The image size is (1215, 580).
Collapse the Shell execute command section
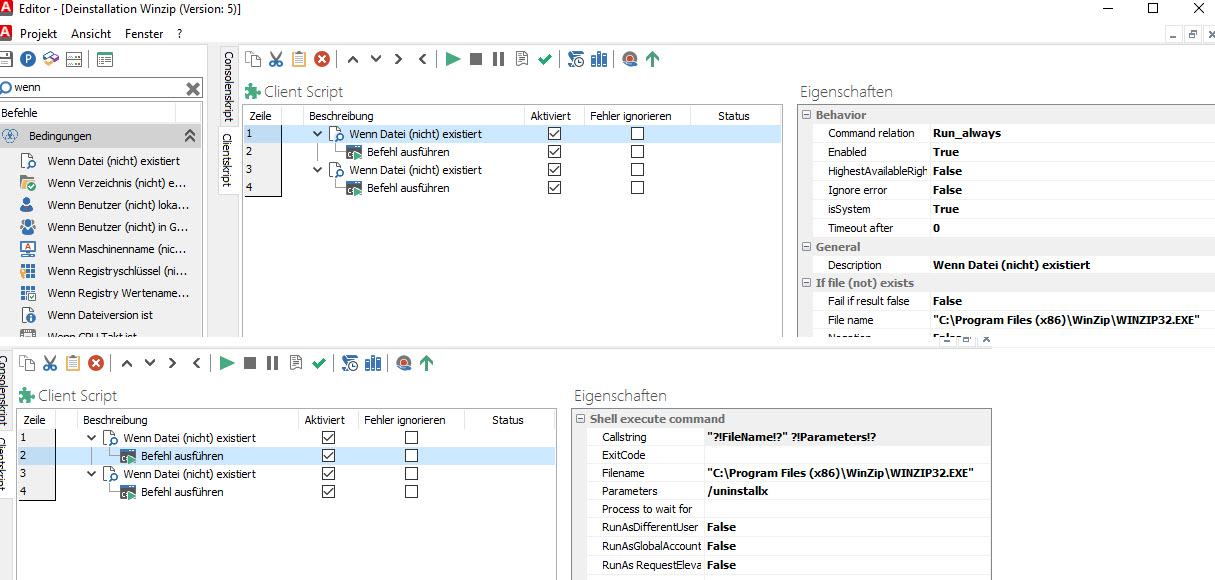[581, 419]
